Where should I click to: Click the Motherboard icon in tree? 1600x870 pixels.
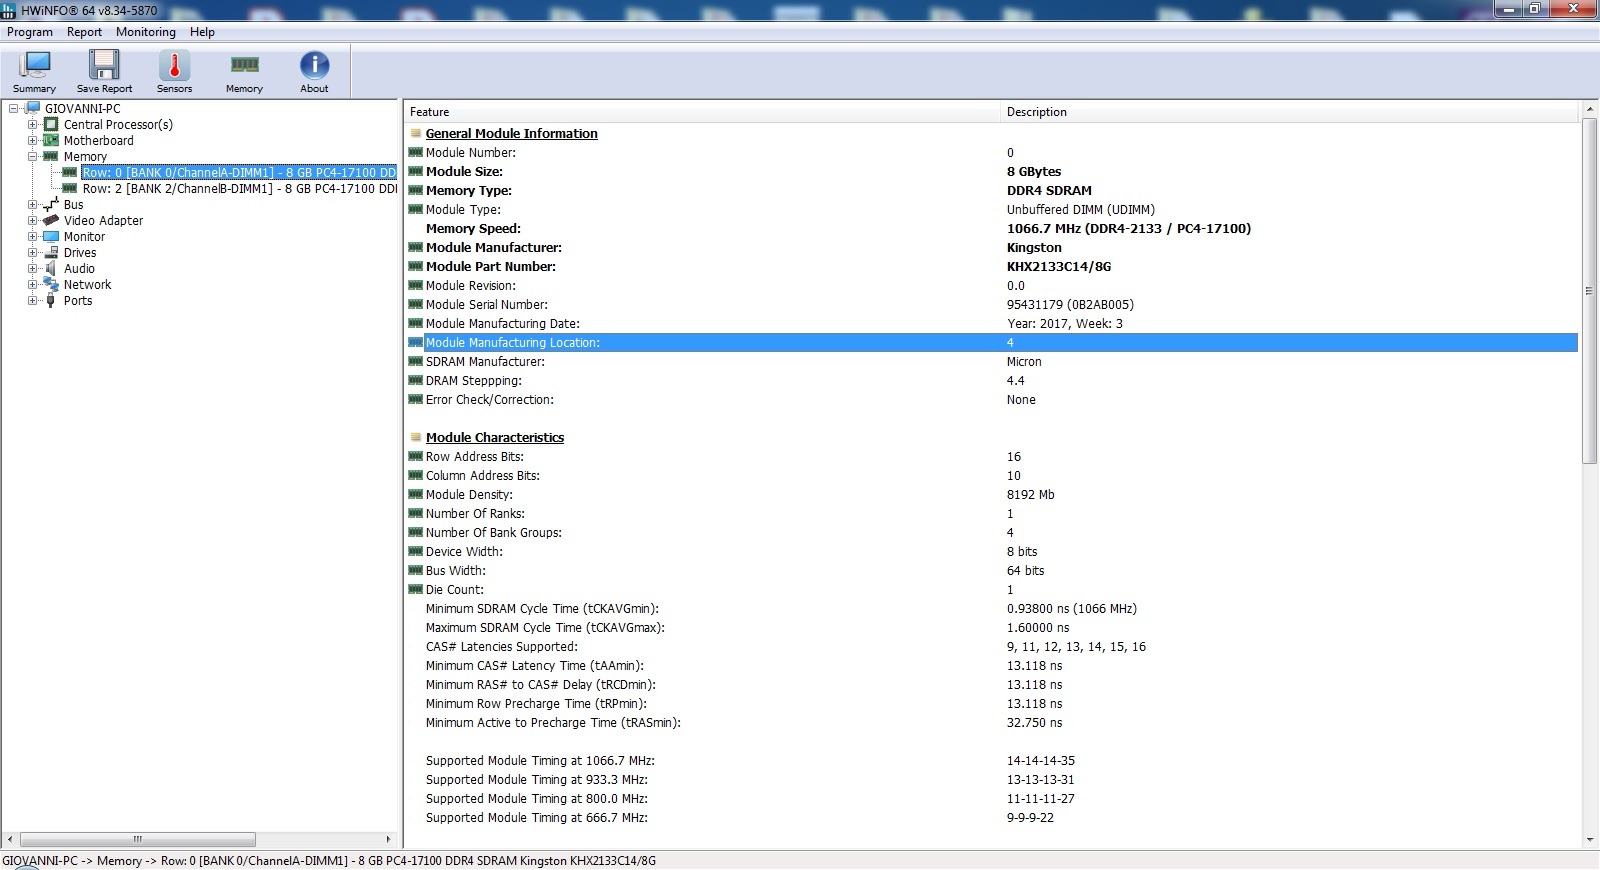[x=51, y=140]
